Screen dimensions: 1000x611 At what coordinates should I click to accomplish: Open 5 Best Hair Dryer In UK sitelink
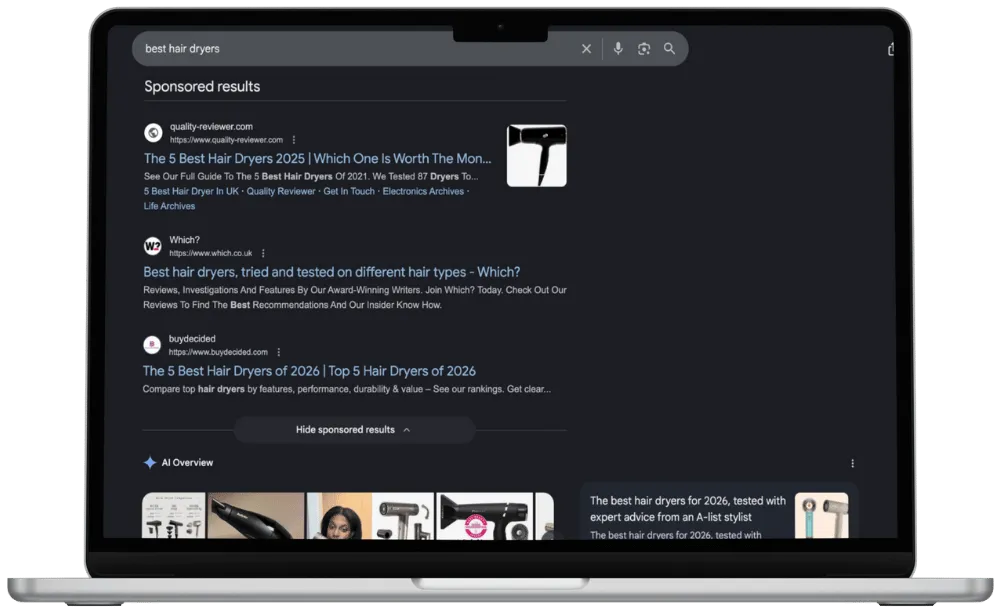(x=191, y=191)
